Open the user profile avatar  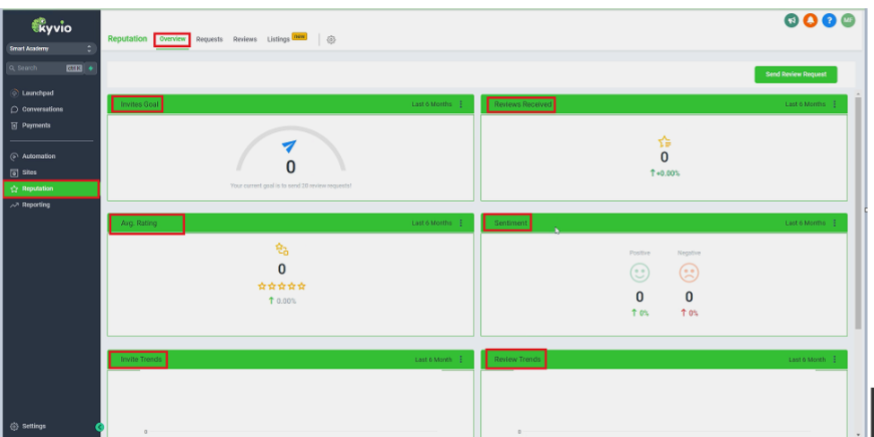click(848, 20)
